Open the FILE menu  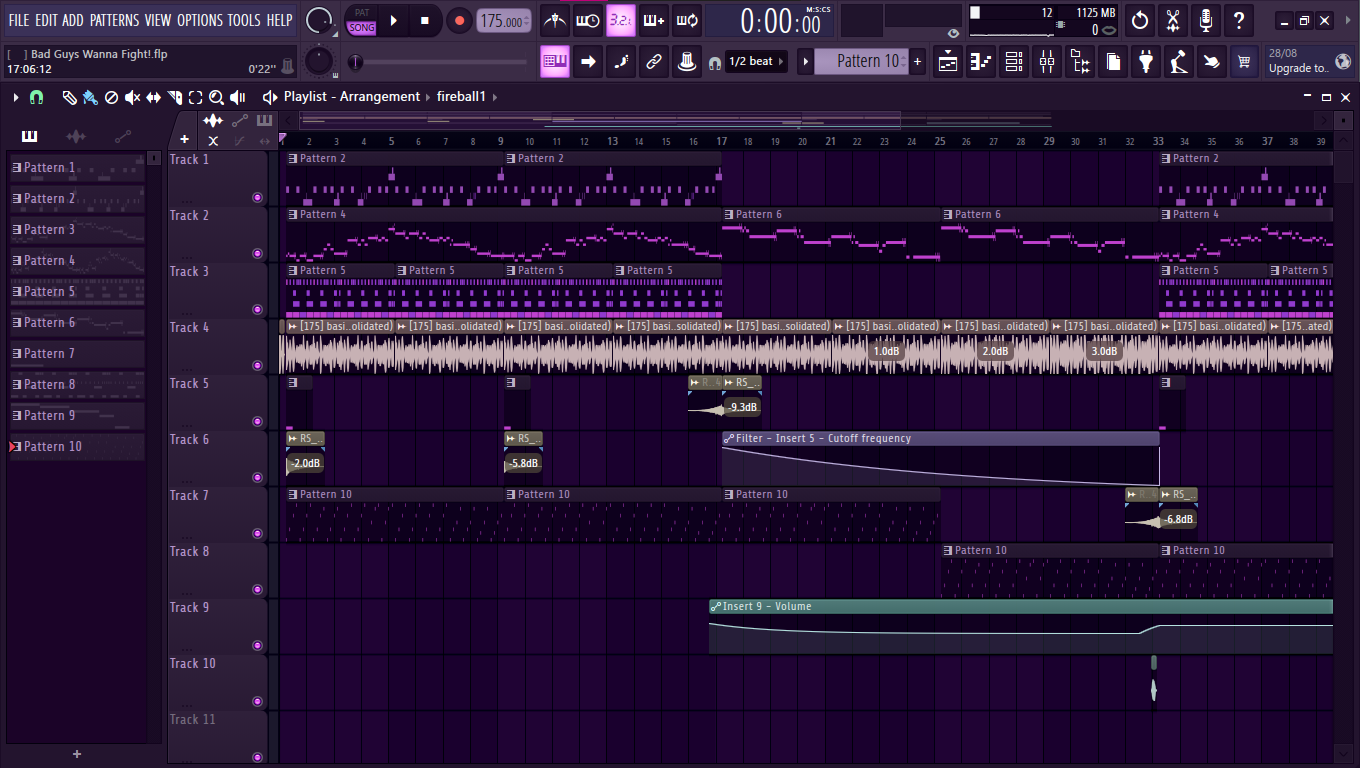(19, 20)
